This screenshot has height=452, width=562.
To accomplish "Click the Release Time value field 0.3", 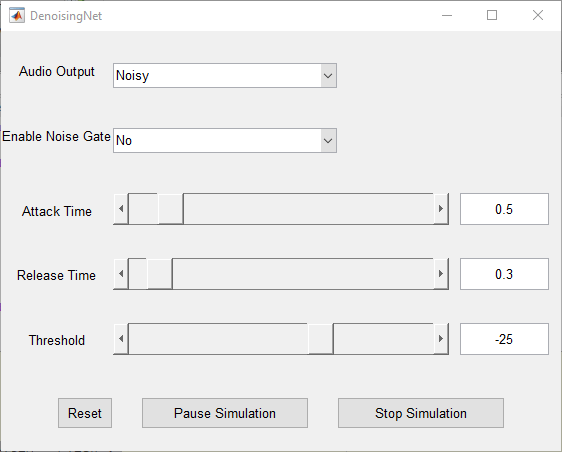I will point(504,274).
